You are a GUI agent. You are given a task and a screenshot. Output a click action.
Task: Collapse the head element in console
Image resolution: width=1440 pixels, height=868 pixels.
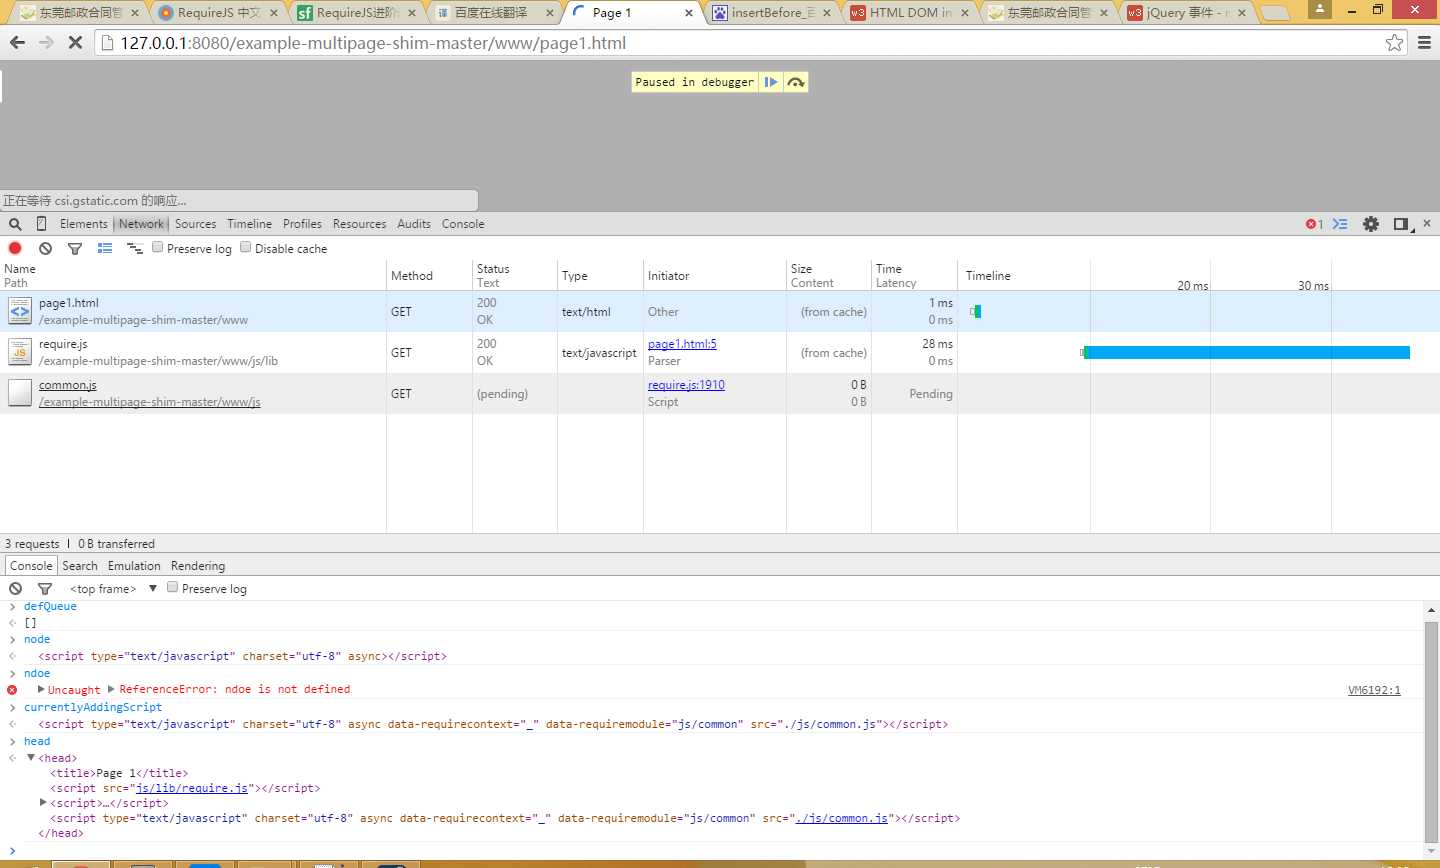tap(31, 758)
